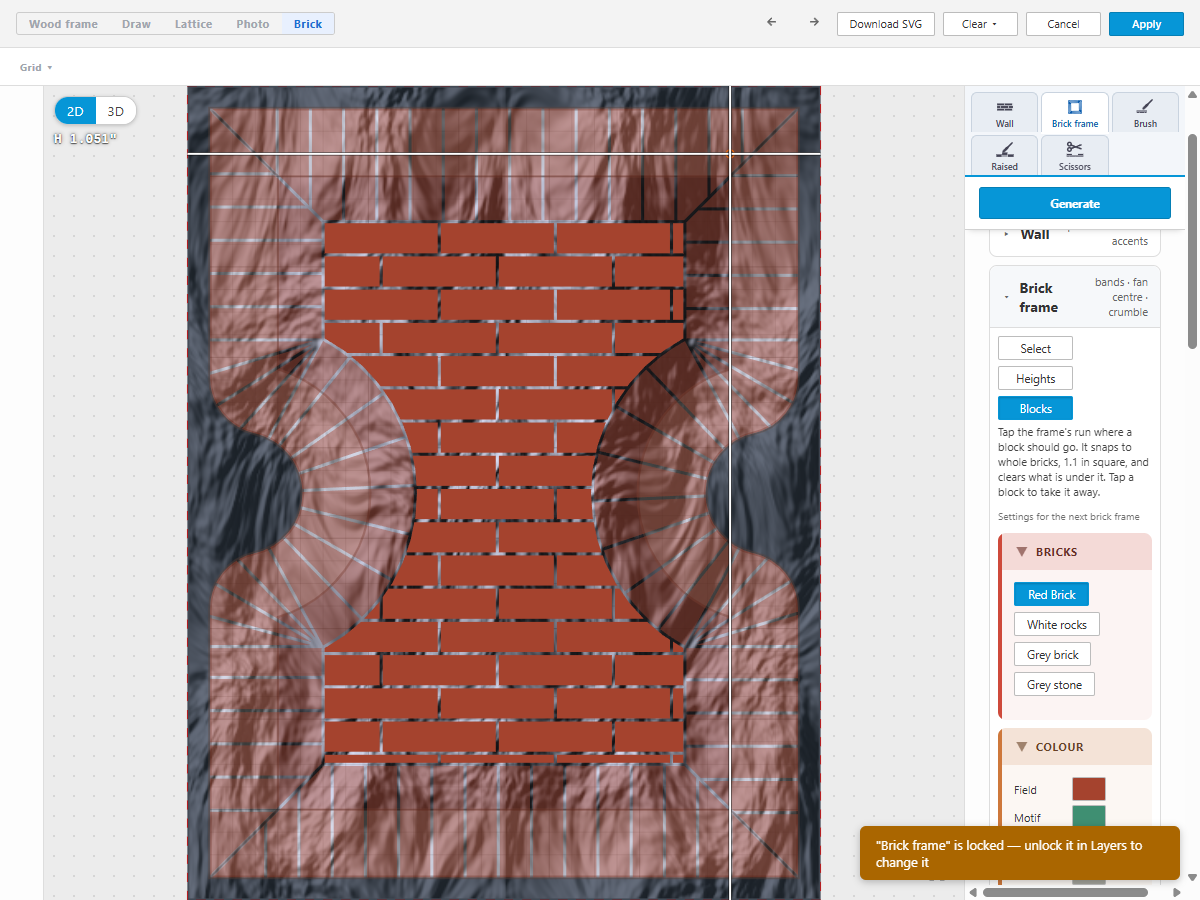Image resolution: width=1200 pixels, height=900 pixels.
Task: Switch to Heights mode
Action: pyautogui.click(x=1035, y=378)
